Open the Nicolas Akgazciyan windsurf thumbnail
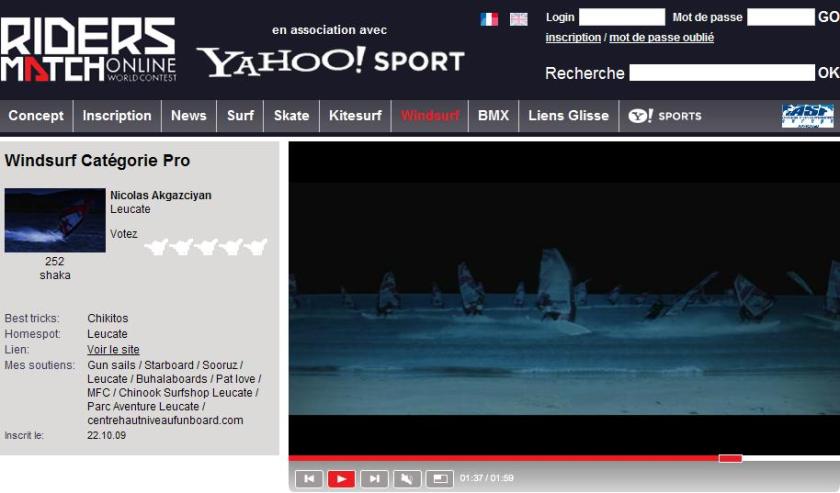840x493 pixels. coord(55,220)
